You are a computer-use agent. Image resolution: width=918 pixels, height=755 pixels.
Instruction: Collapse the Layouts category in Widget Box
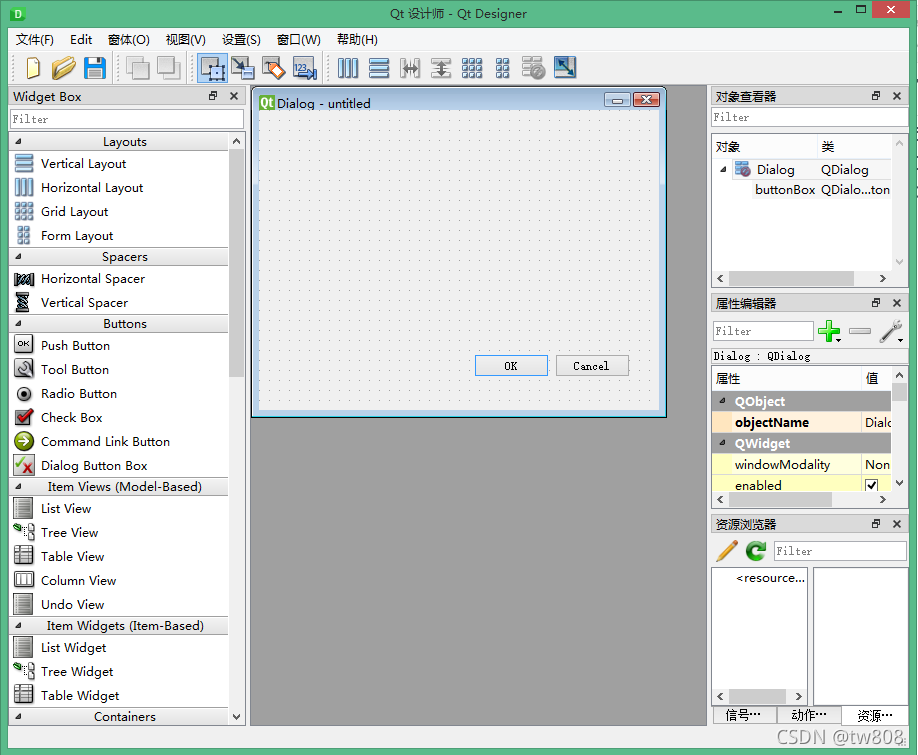coord(18,142)
